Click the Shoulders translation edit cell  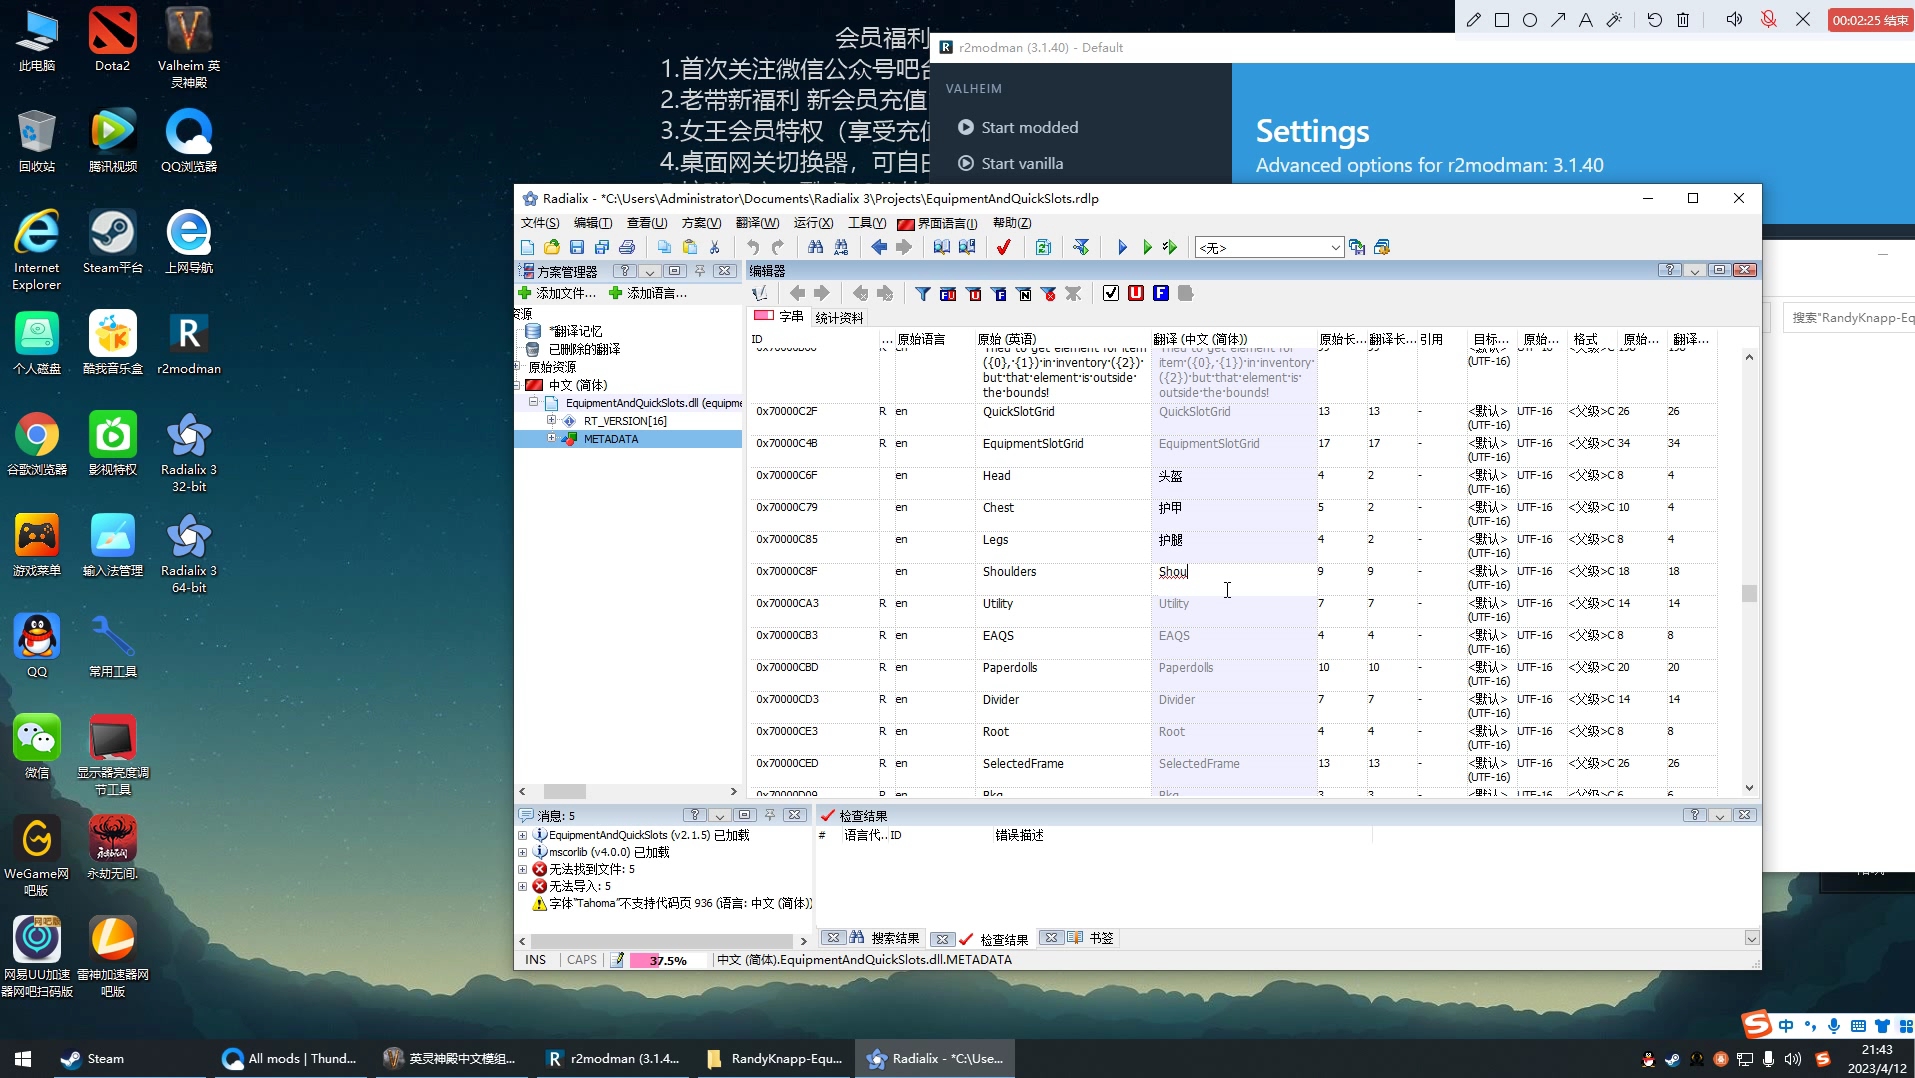click(1233, 579)
